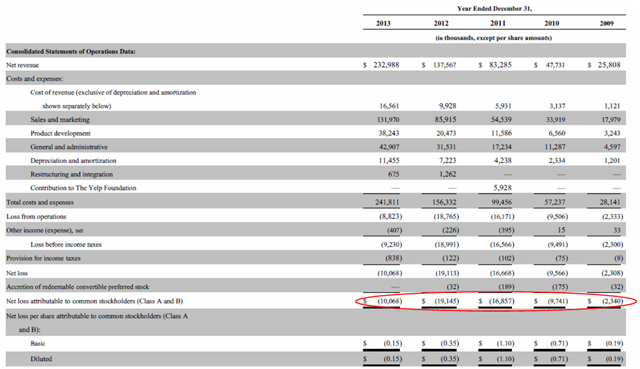Click the 'Net loss' row label
Image resolution: width=640 pixels, height=369 pixels.
(17, 273)
